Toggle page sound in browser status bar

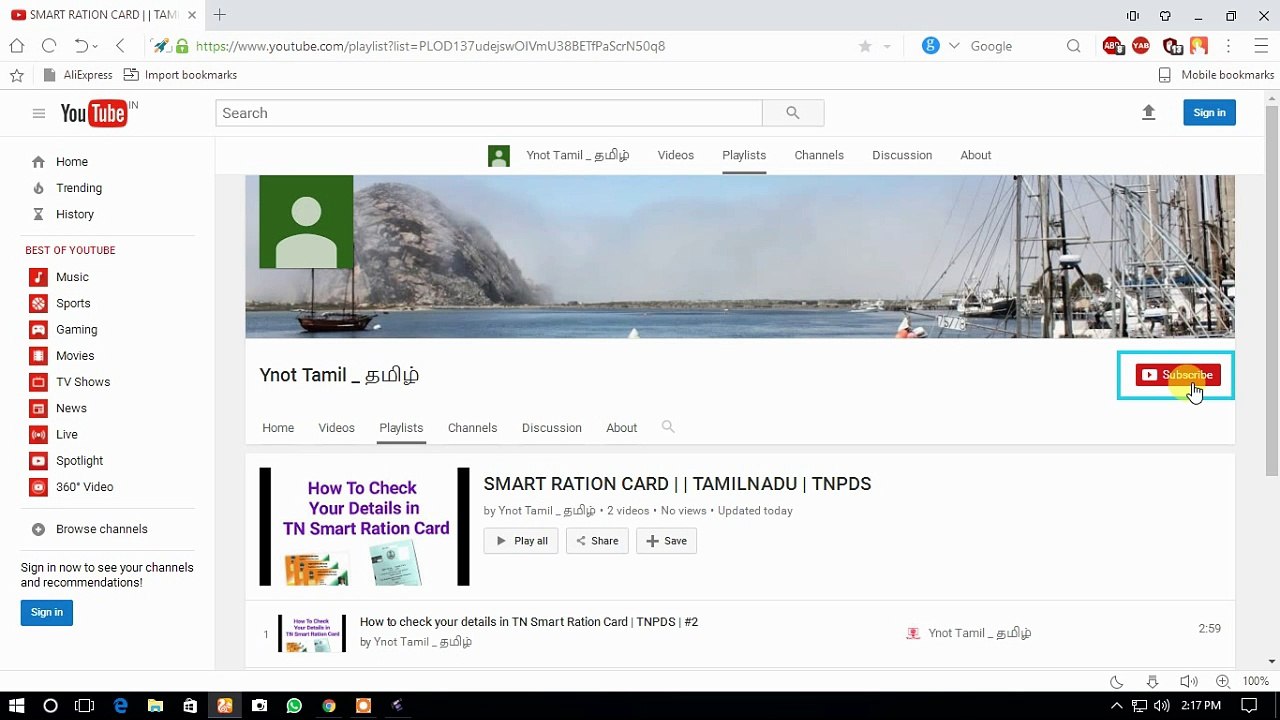coord(1188,682)
